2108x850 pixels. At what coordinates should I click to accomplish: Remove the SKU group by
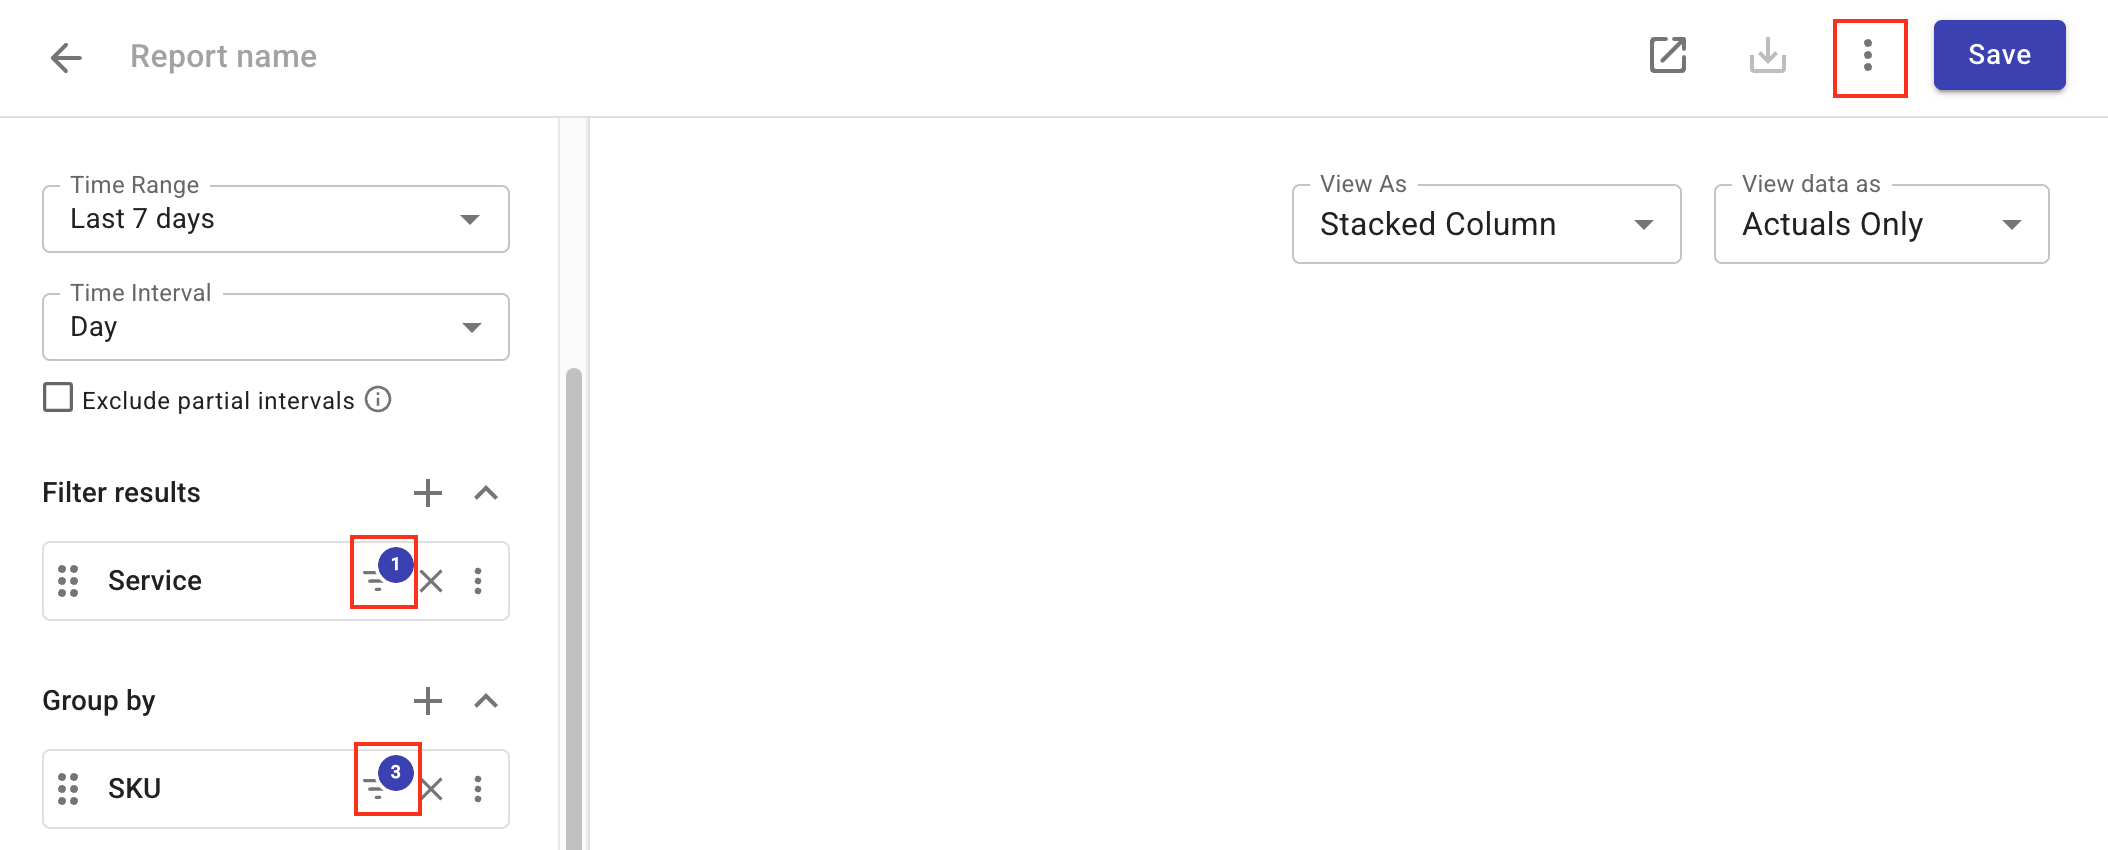pyautogui.click(x=432, y=789)
